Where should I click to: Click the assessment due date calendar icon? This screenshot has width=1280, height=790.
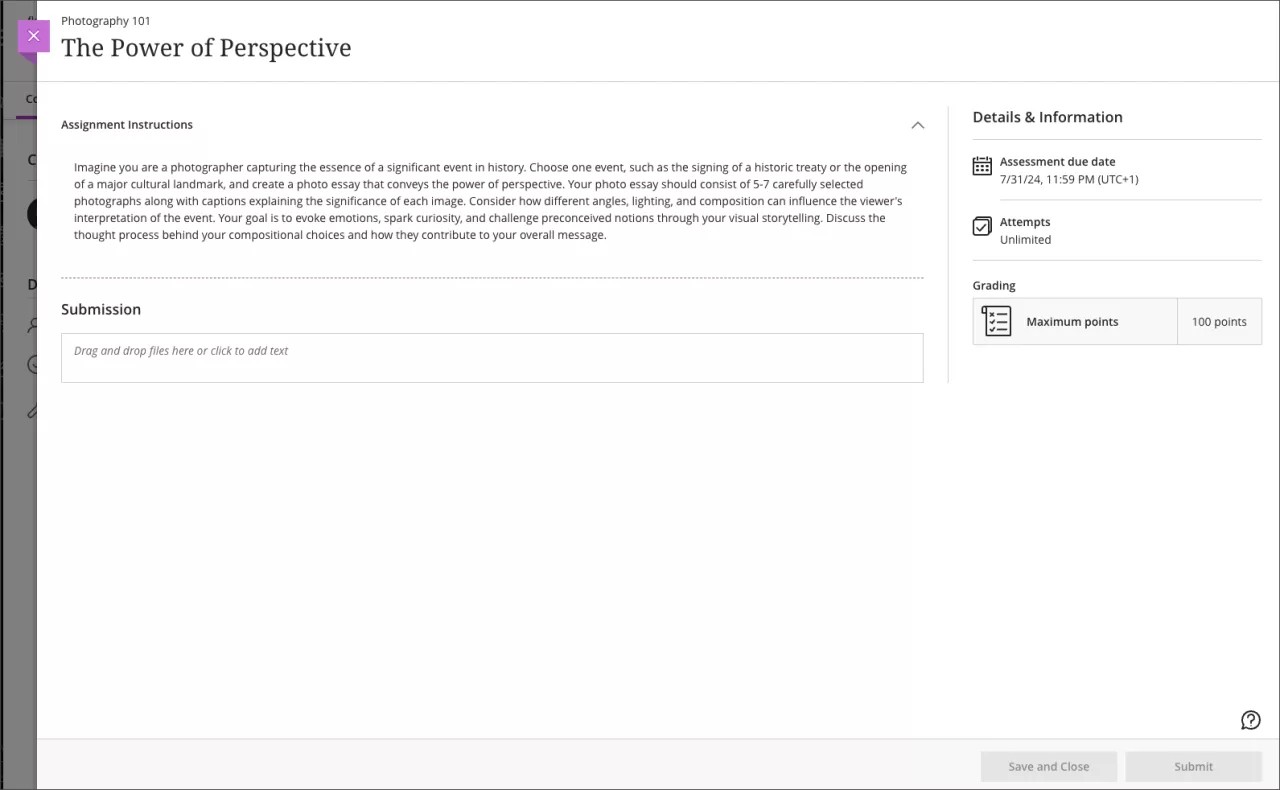click(x=982, y=168)
